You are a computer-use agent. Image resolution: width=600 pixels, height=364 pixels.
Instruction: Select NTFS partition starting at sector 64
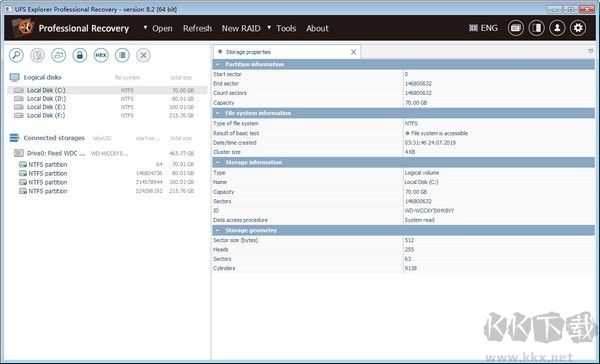tap(107, 165)
